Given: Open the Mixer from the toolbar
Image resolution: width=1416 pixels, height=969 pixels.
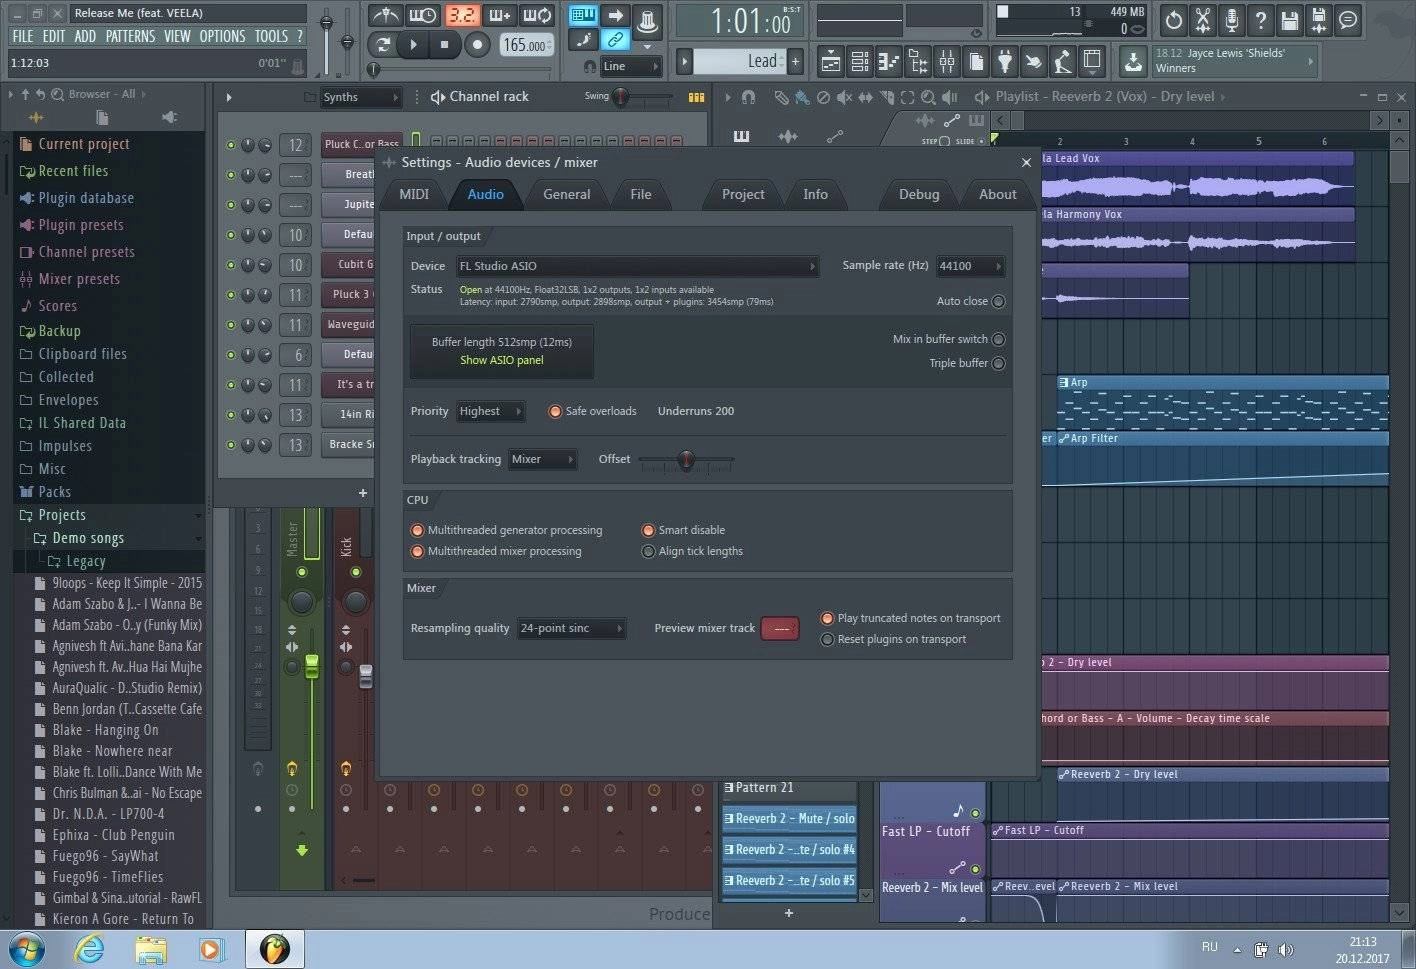Looking at the screenshot, I should tap(946, 62).
